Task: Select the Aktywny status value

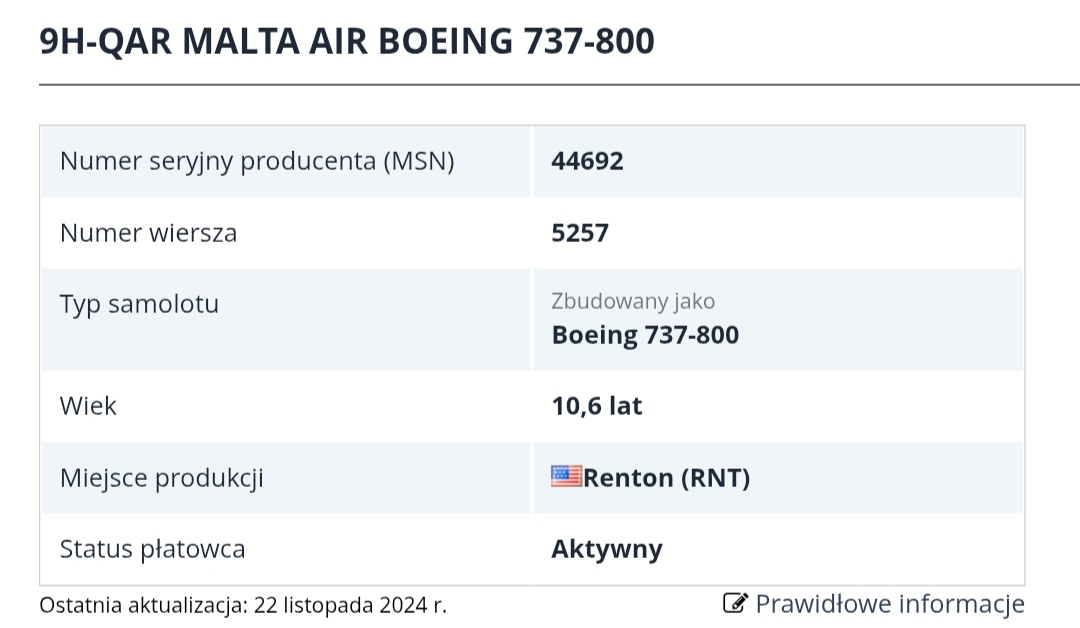Action: pos(606,549)
